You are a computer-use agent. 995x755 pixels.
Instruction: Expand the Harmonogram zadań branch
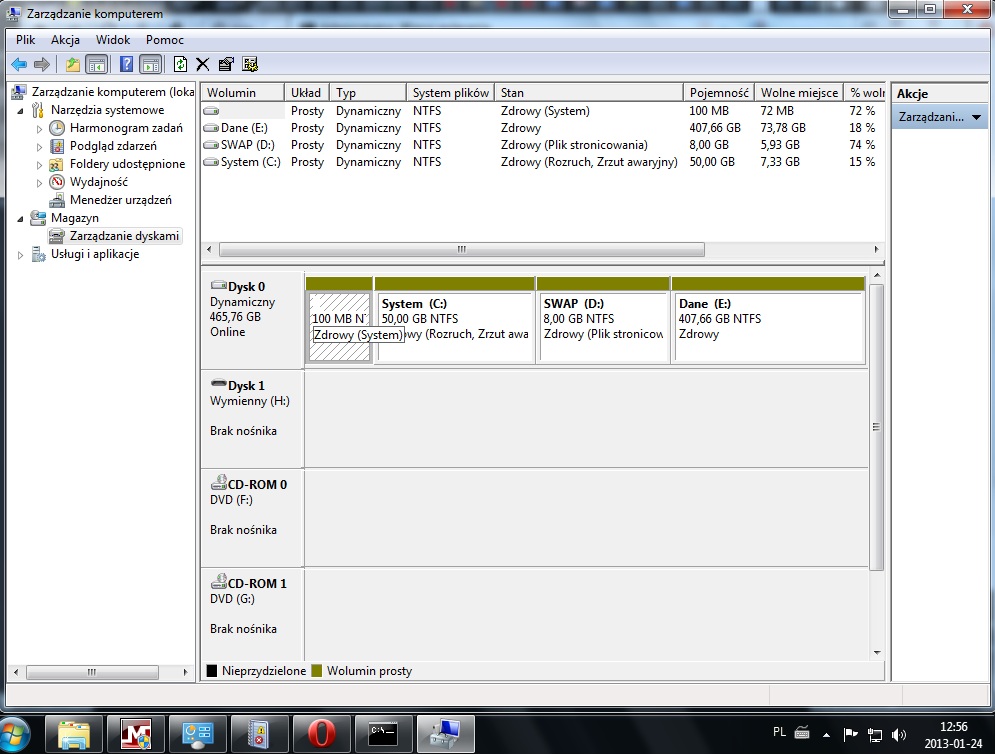[39, 129]
